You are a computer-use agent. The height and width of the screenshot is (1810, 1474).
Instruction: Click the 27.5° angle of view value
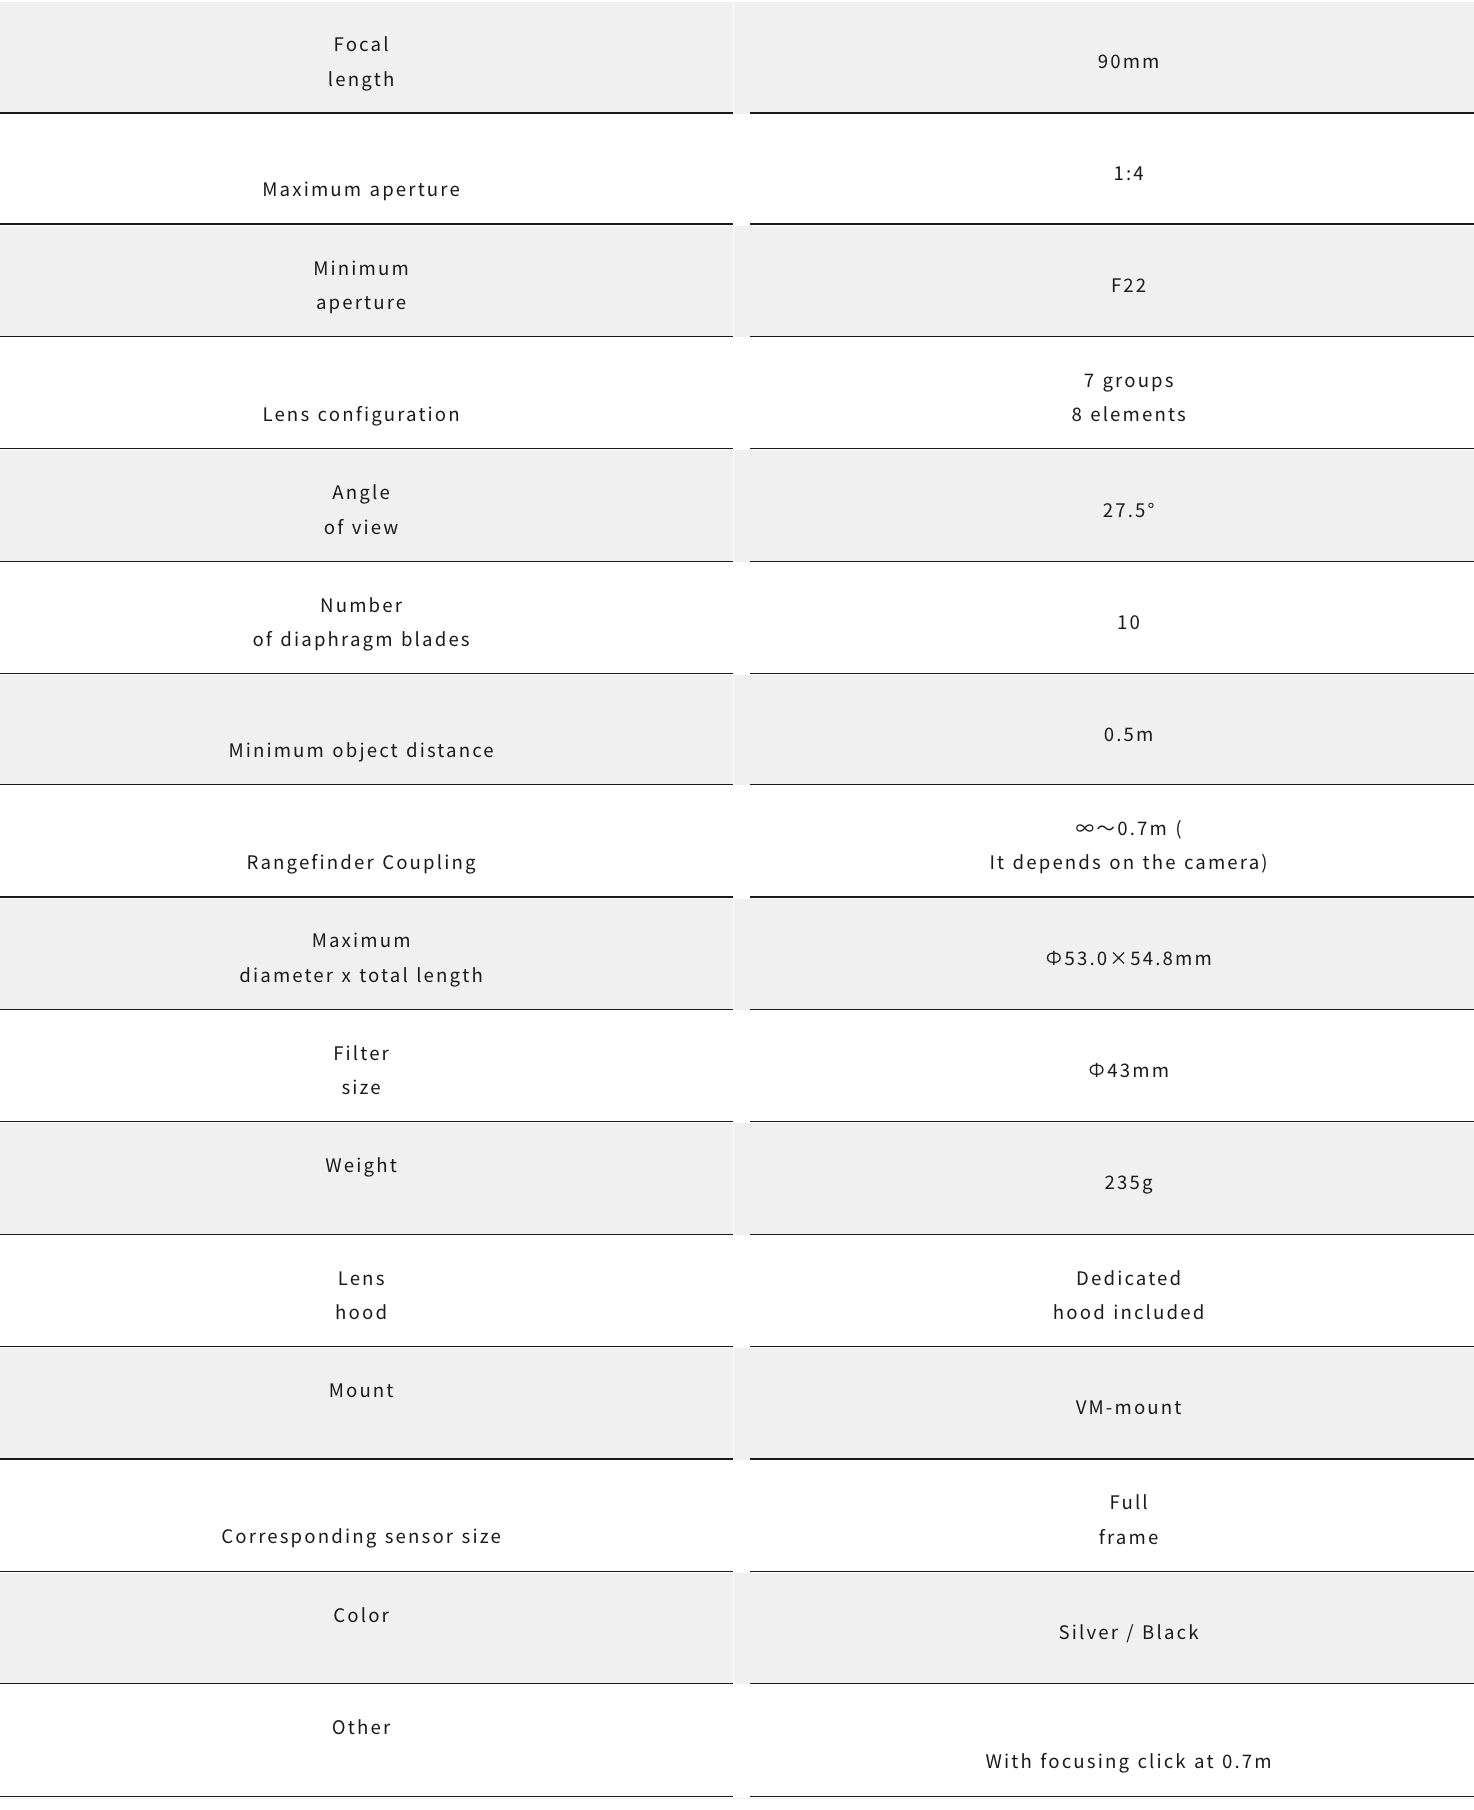coord(1128,510)
